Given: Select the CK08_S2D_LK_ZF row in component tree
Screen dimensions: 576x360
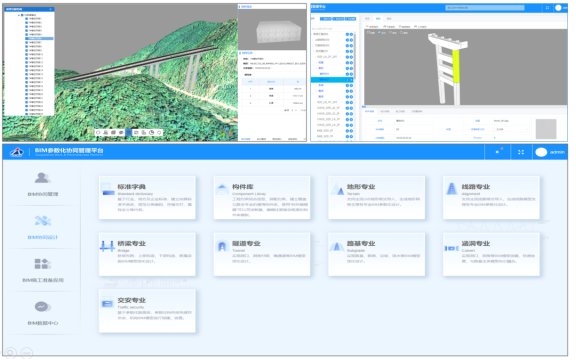Looking at the screenshot, I should click(x=332, y=125).
